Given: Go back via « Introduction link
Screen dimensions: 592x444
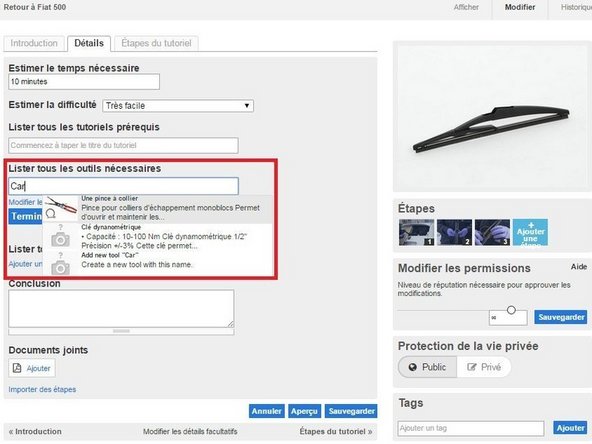Looking at the screenshot, I should pos(35,431).
